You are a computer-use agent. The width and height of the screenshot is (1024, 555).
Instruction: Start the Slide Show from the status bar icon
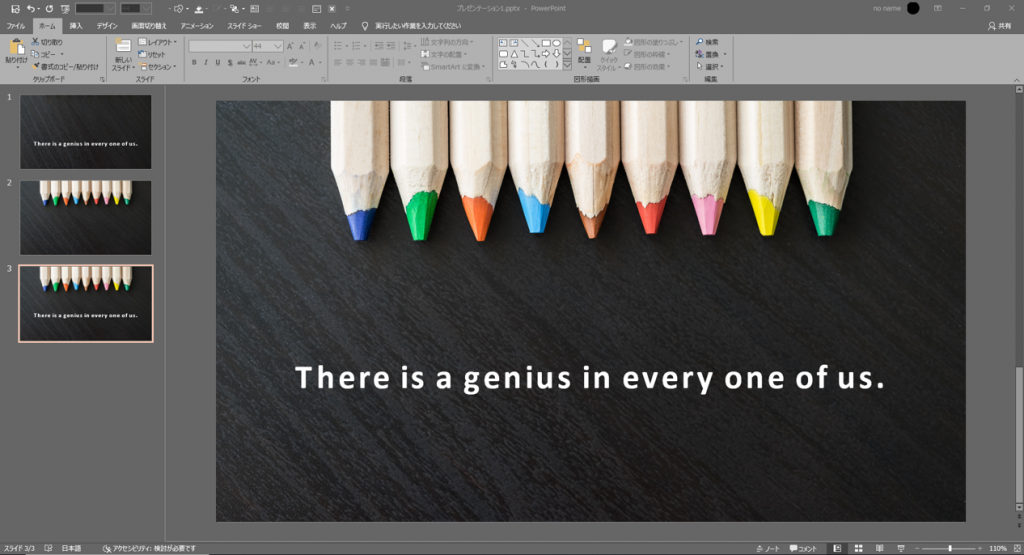901,548
